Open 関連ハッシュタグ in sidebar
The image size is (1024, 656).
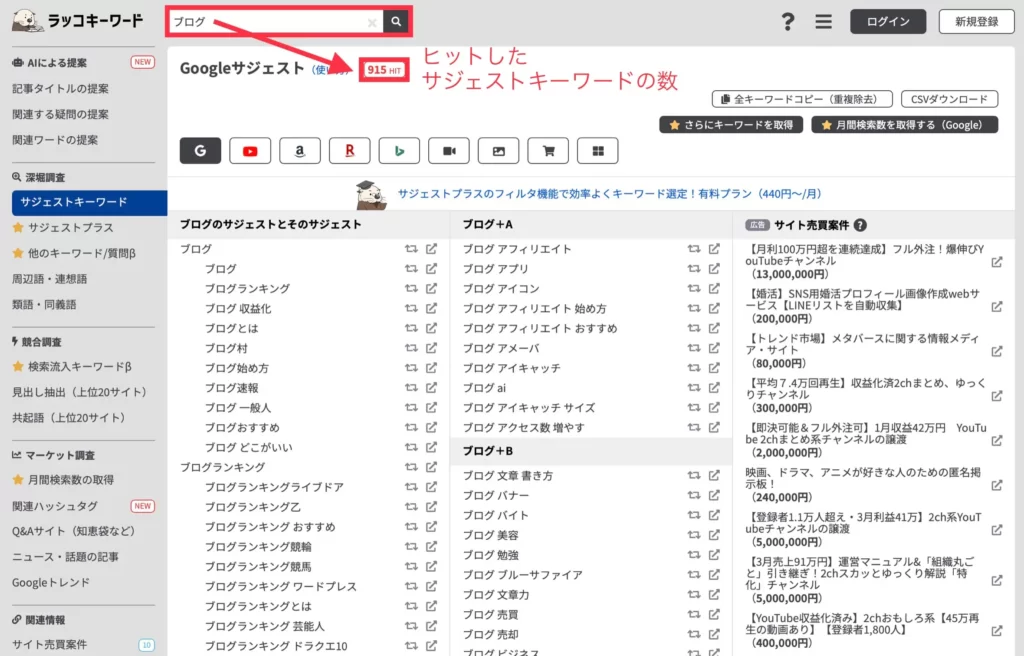click(x=55, y=506)
